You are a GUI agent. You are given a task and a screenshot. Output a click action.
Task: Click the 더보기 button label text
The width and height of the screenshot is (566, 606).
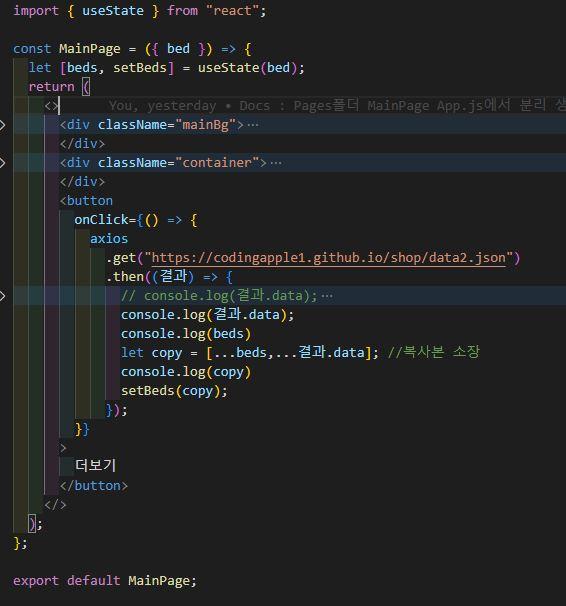(x=95, y=465)
